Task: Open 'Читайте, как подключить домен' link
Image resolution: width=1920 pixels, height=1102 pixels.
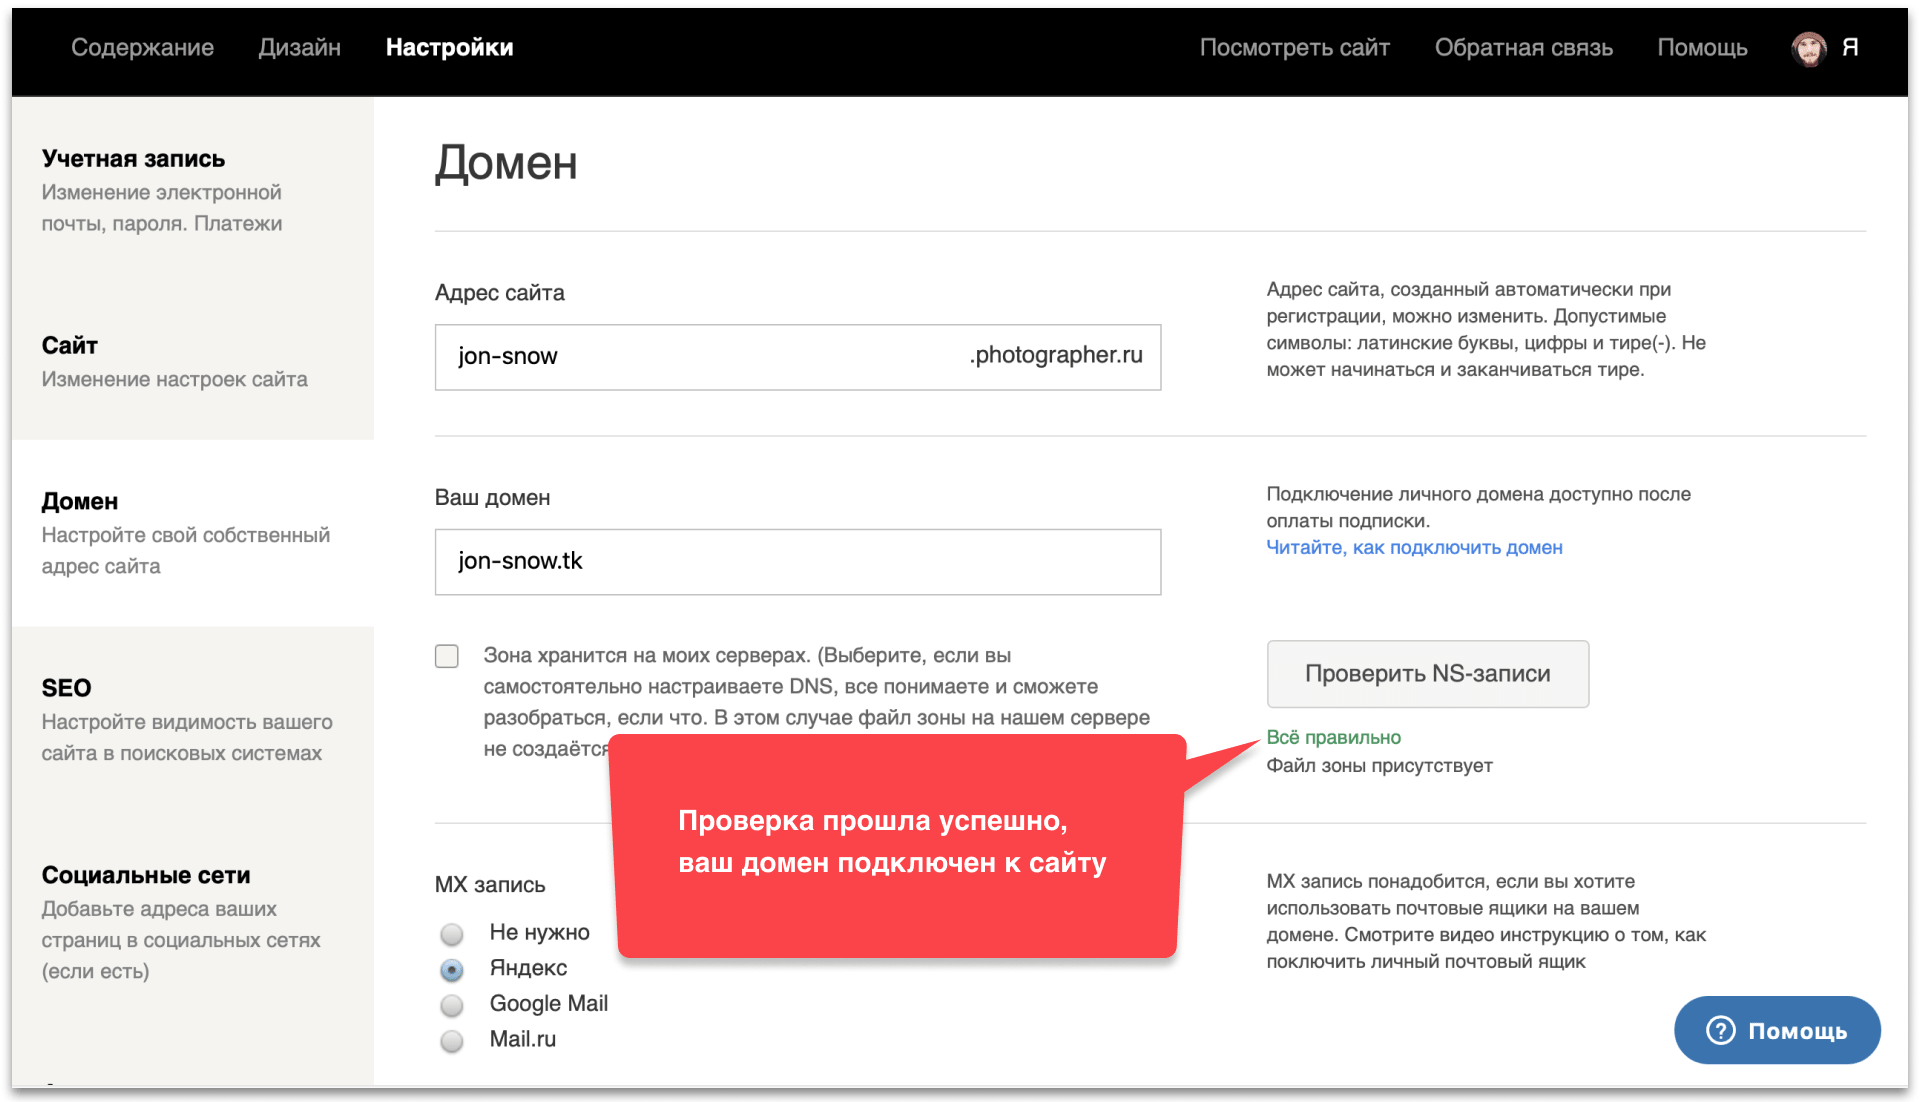Action: (1414, 547)
